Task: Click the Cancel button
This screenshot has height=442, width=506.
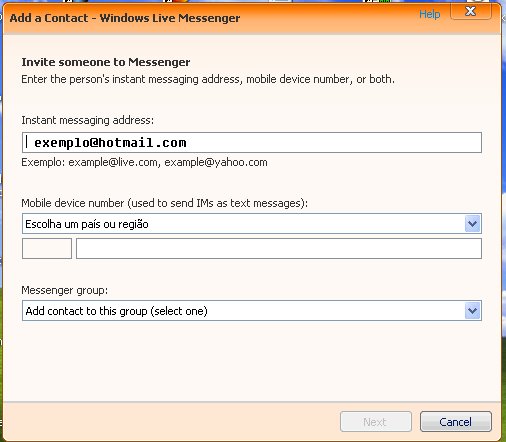Action: coord(456,422)
